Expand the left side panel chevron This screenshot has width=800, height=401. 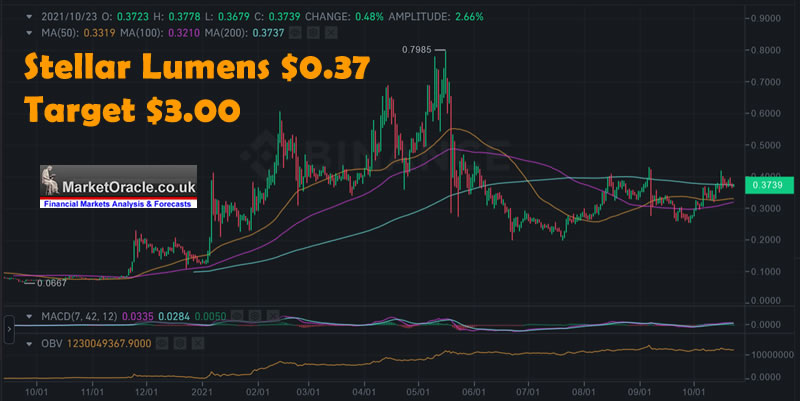(x=9, y=330)
